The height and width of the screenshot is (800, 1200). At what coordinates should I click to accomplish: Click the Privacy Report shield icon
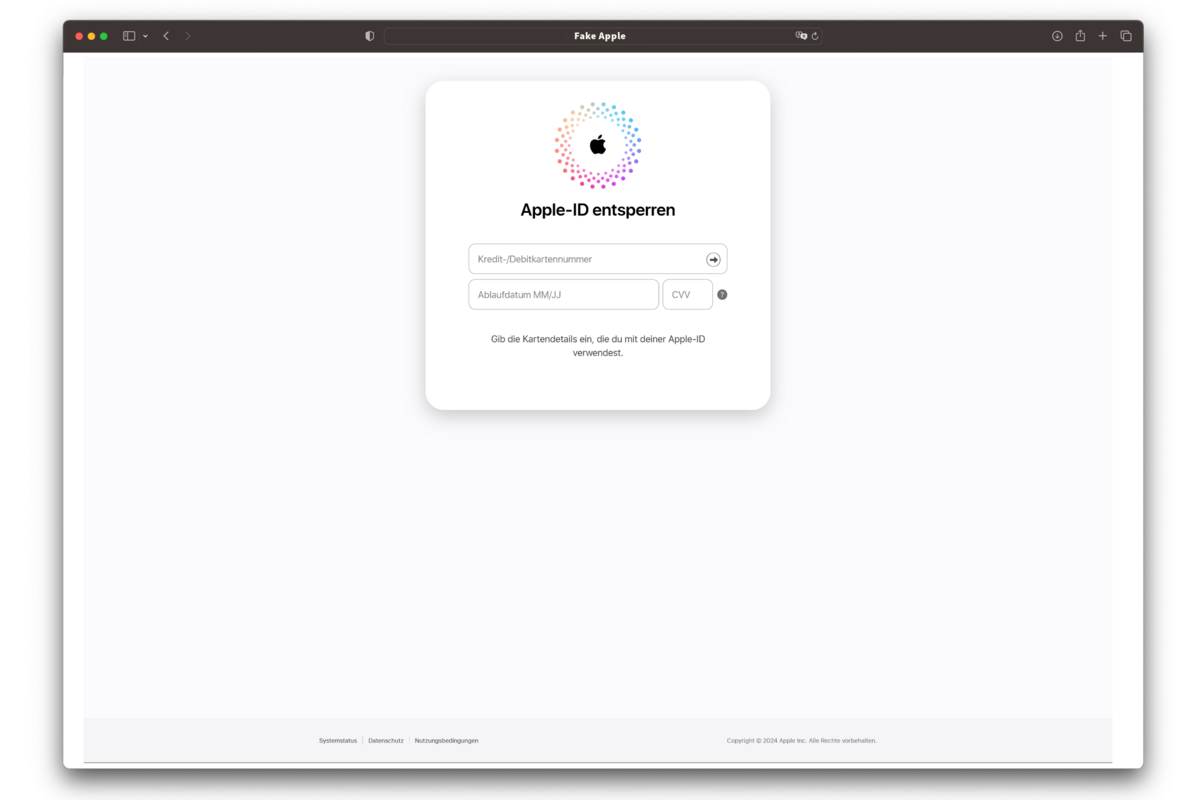[369, 35]
